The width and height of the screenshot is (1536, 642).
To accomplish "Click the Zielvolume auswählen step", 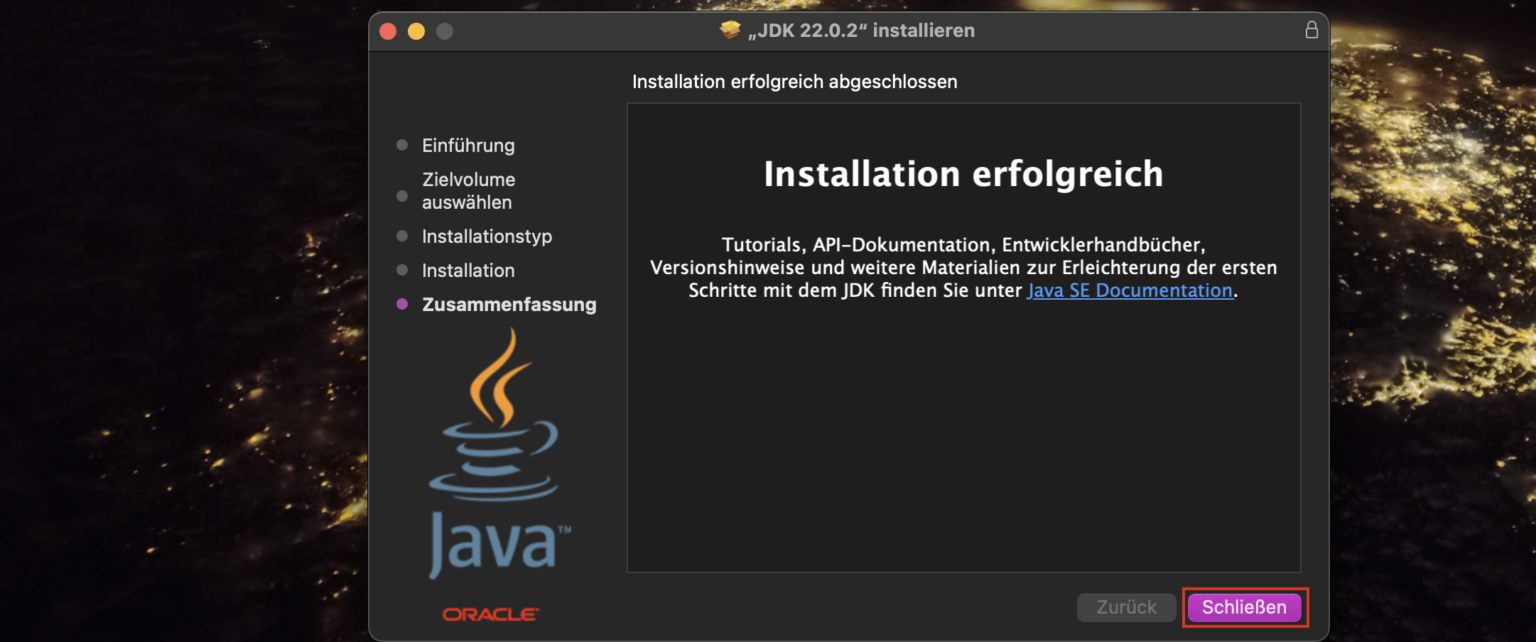I will 470,190.
